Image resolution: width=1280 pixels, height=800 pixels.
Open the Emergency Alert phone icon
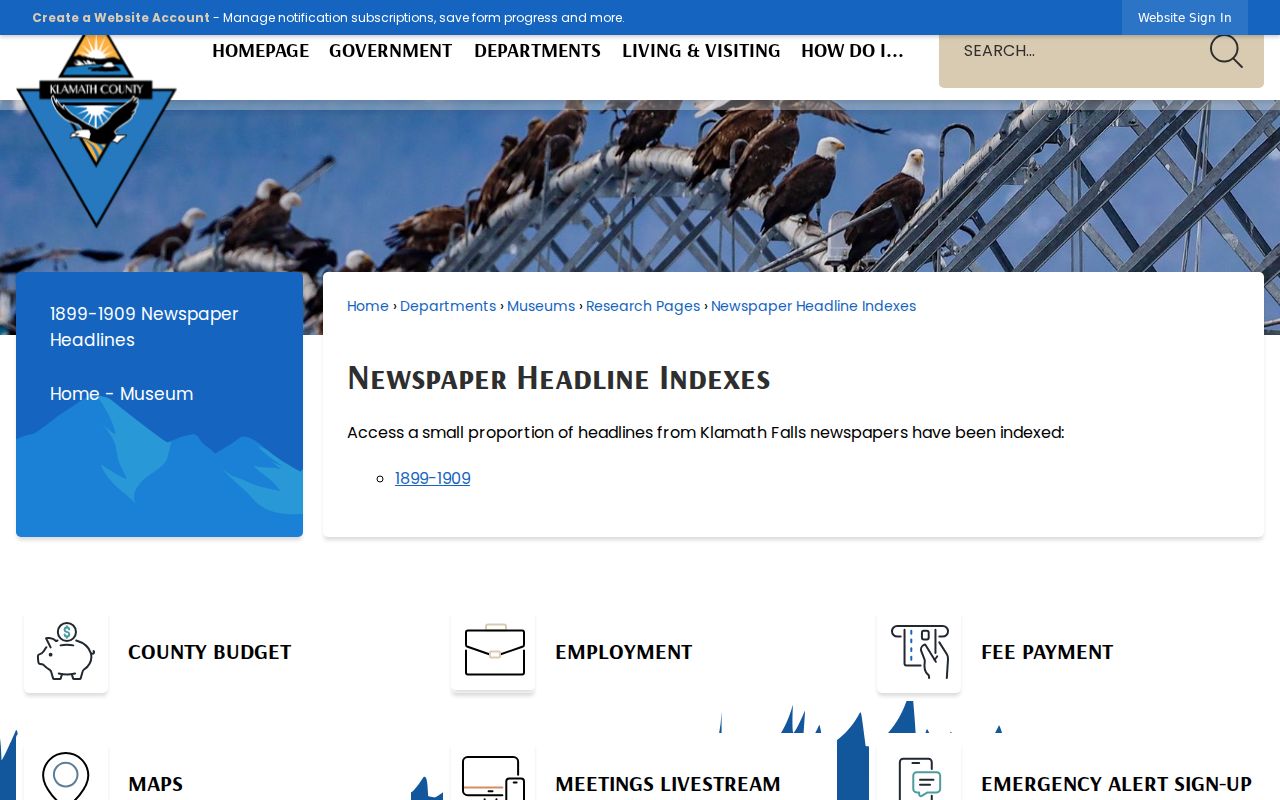(x=919, y=778)
